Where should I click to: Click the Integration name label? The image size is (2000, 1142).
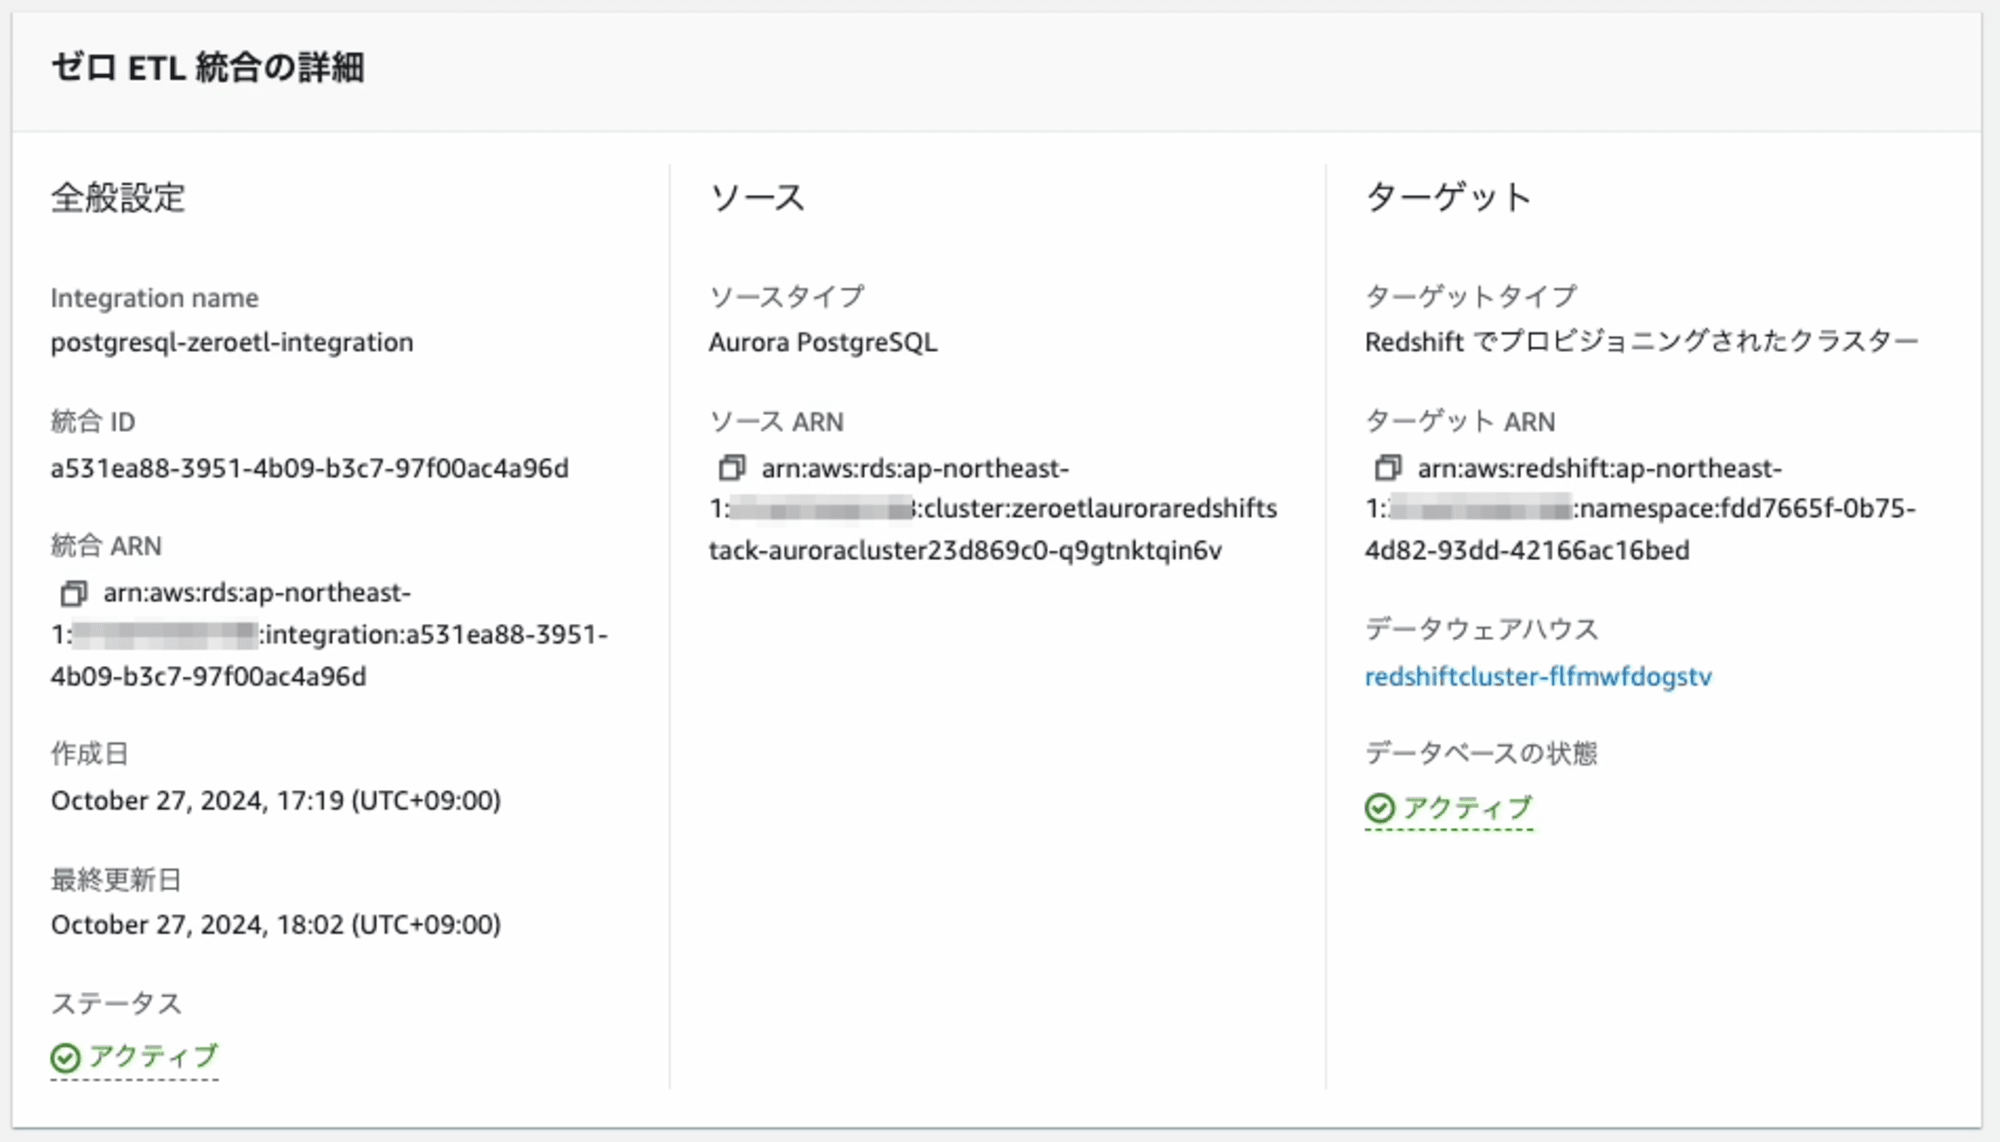[155, 298]
